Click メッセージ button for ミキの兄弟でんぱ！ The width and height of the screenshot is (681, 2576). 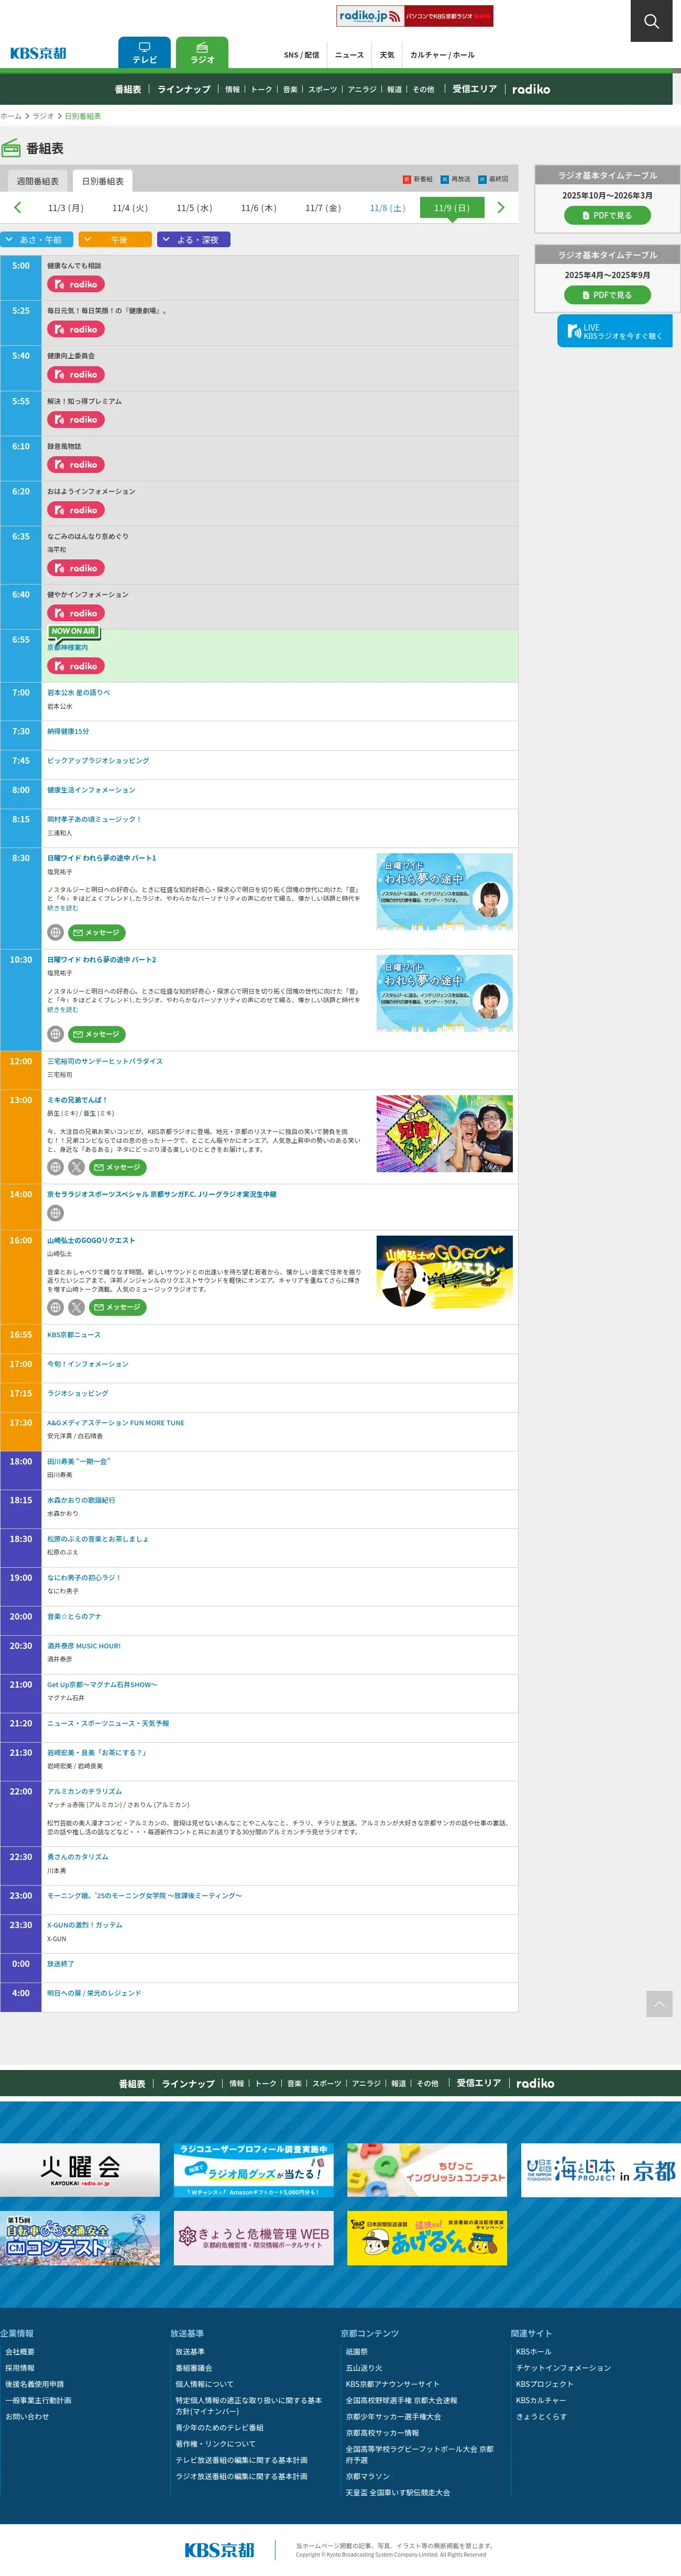118,1167
